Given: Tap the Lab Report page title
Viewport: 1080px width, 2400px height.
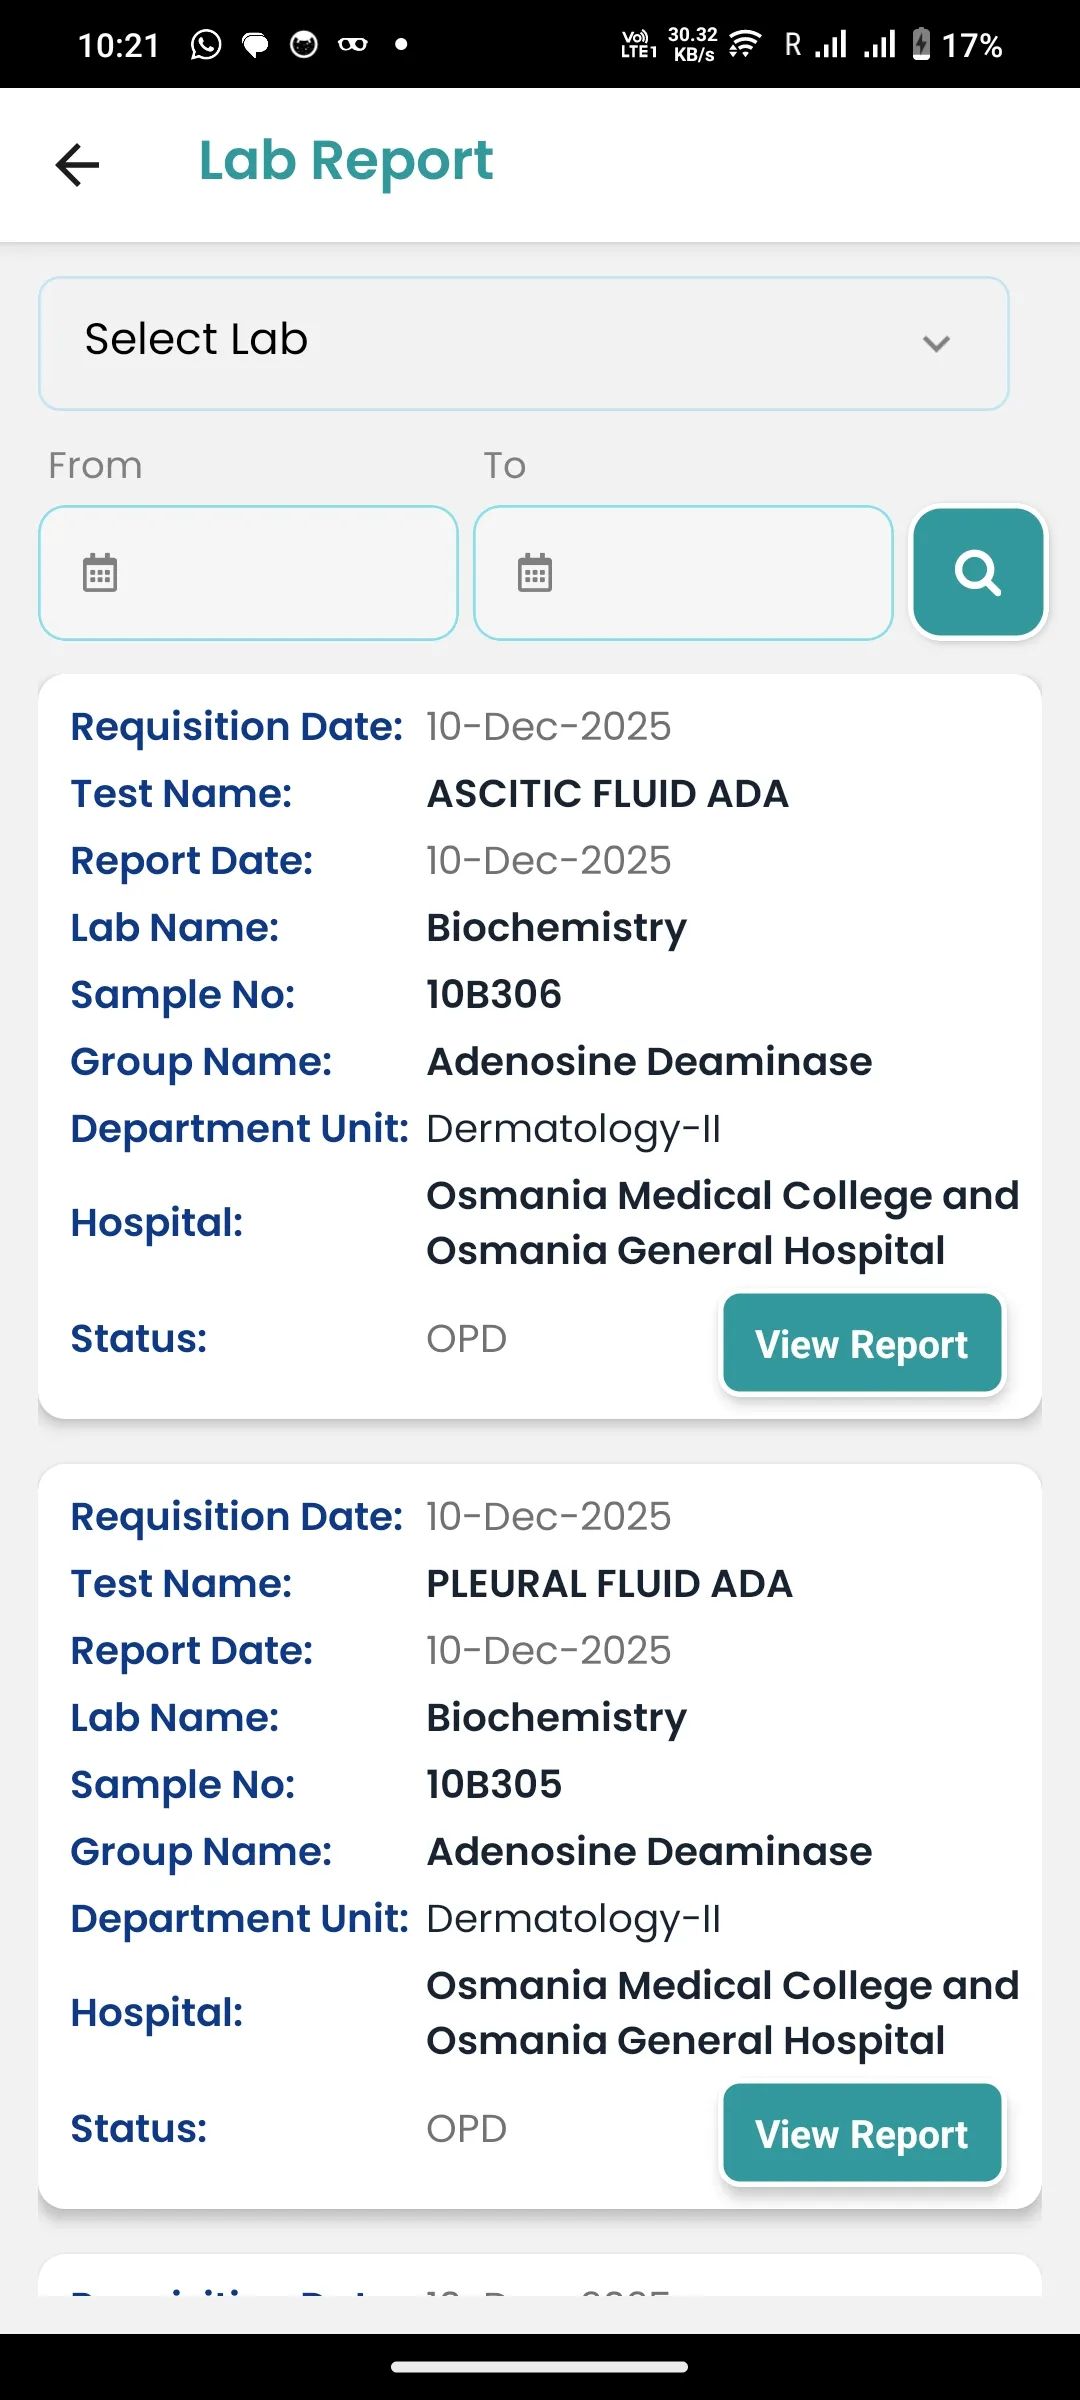Looking at the screenshot, I should coord(346,161).
